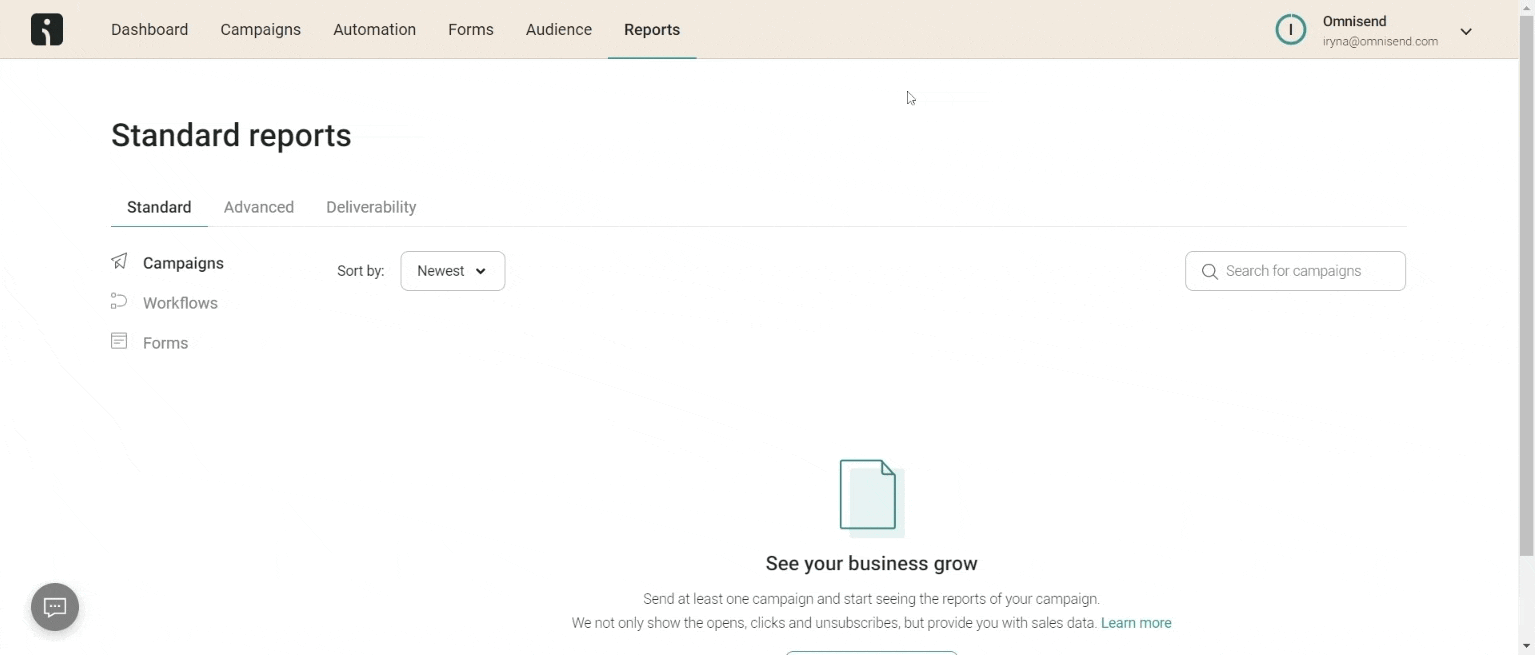Open the Dashboard navigation item
Viewport: 1535px width, 655px height.
[x=149, y=29]
